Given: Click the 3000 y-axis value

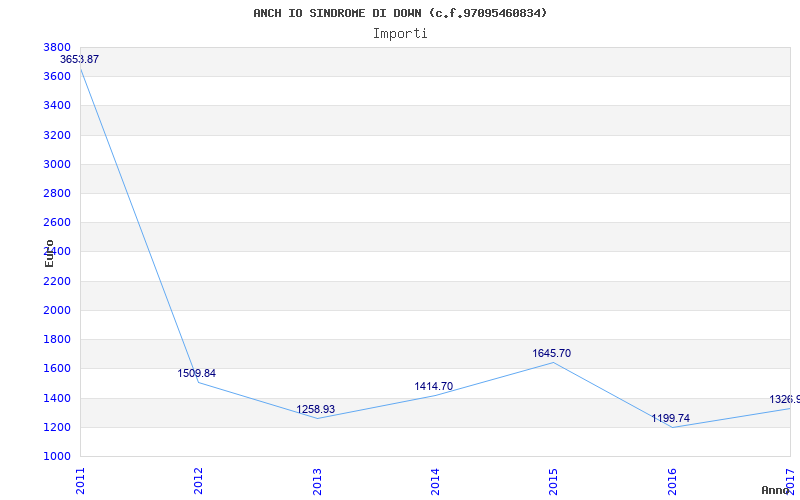Looking at the screenshot, I should tap(57, 164).
